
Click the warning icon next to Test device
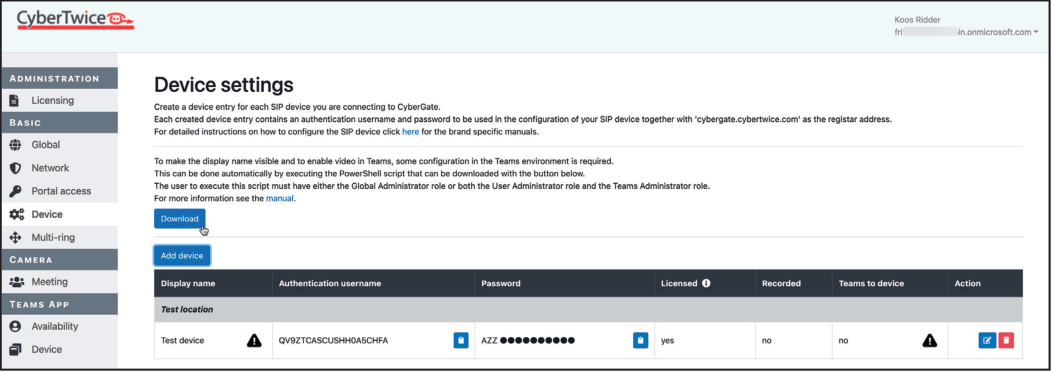(254, 341)
